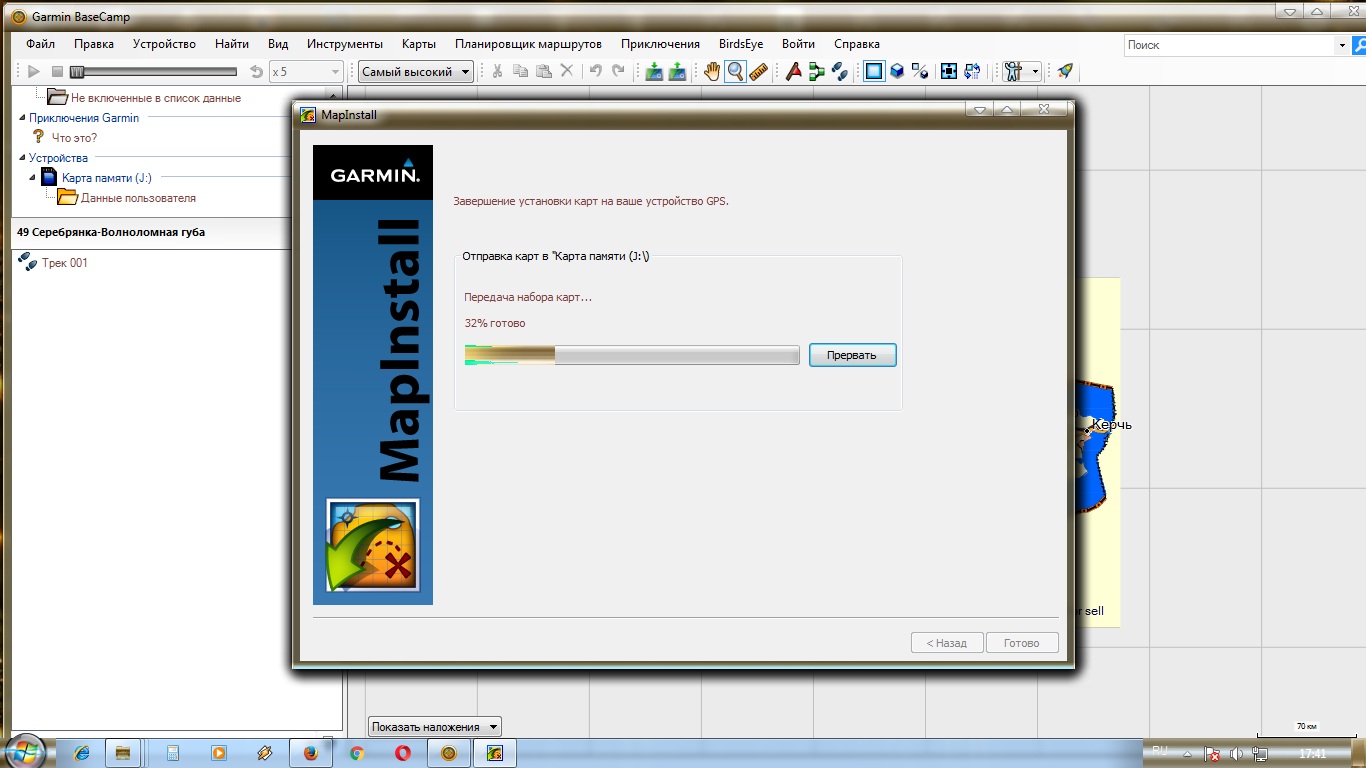Open the 'Показать наложения' dropdown
Image resolution: width=1366 pixels, height=768 pixels.
(435, 727)
